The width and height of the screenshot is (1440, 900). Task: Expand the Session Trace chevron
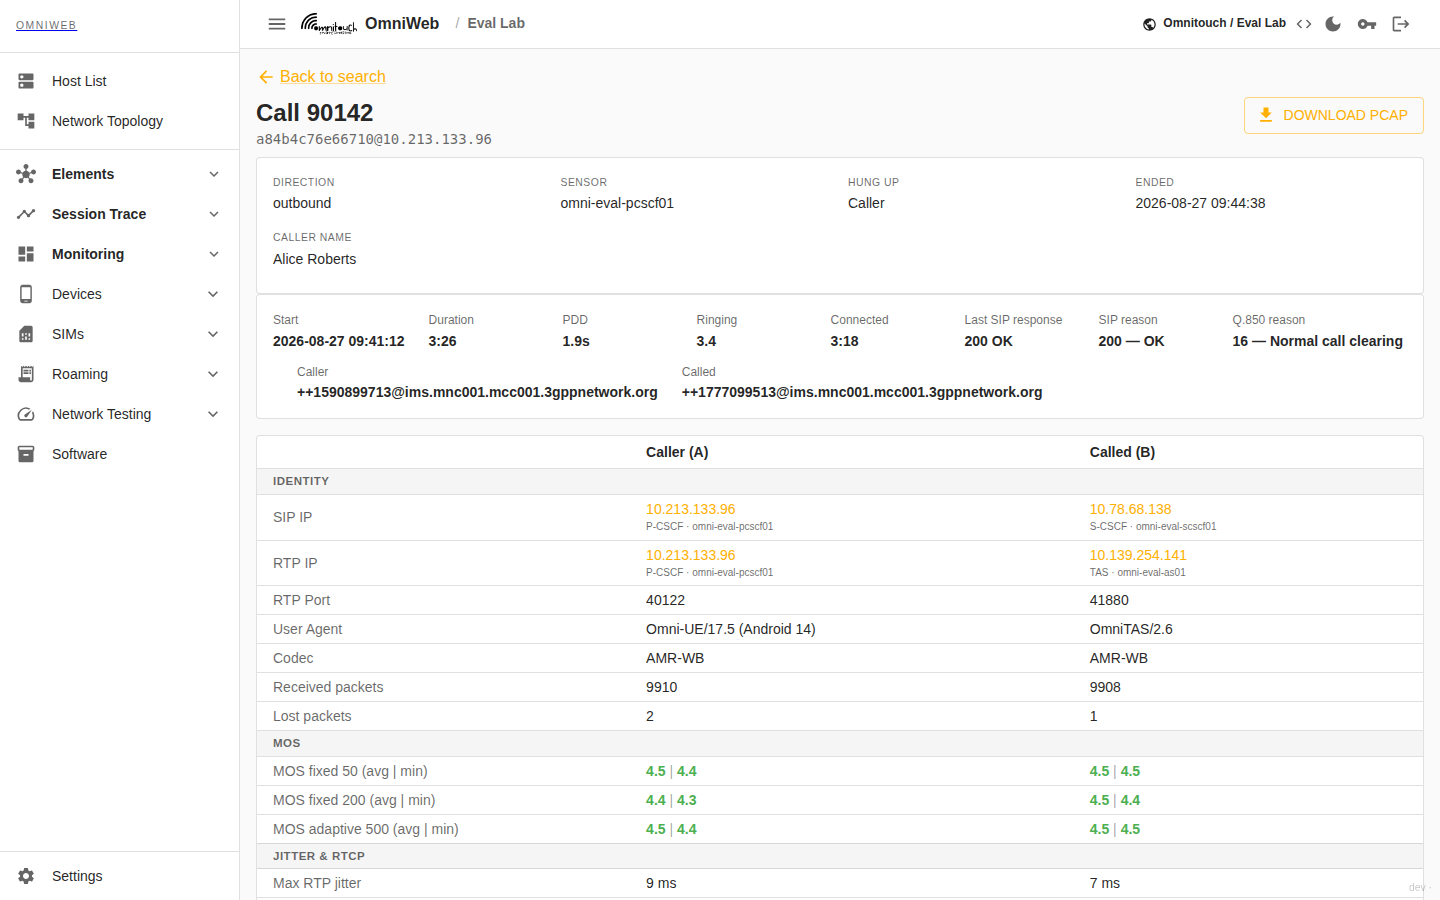pyautogui.click(x=213, y=214)
